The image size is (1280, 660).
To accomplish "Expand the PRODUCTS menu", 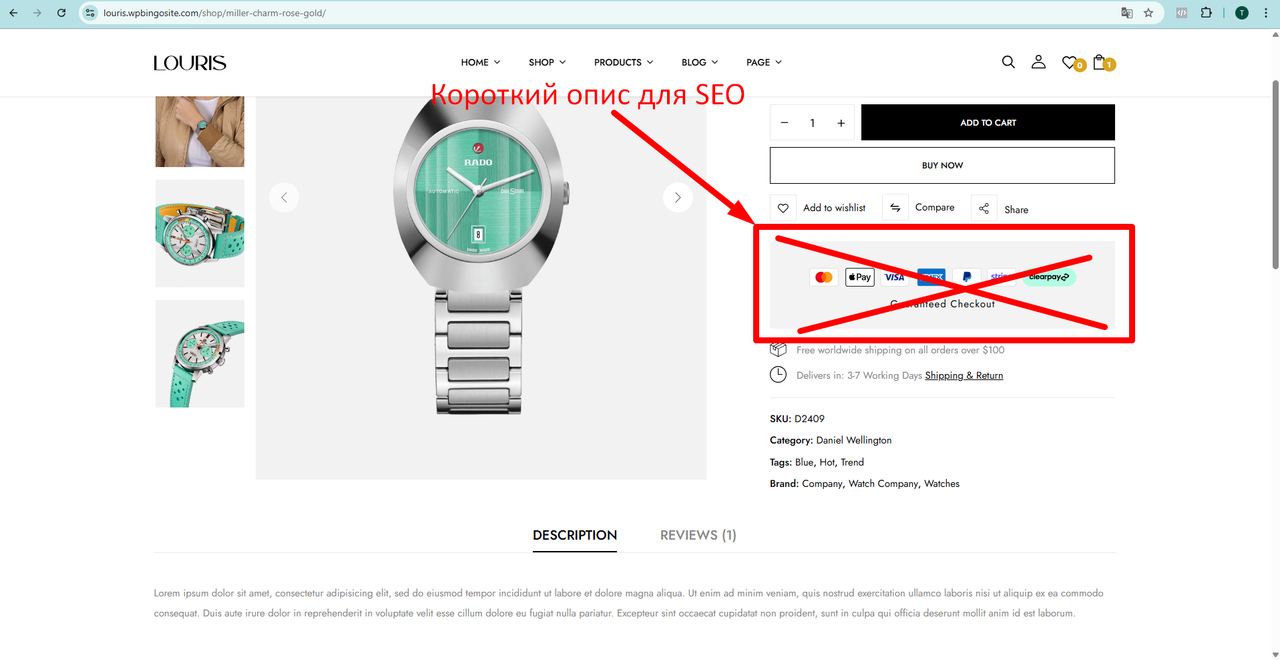I will coord(624,62).
